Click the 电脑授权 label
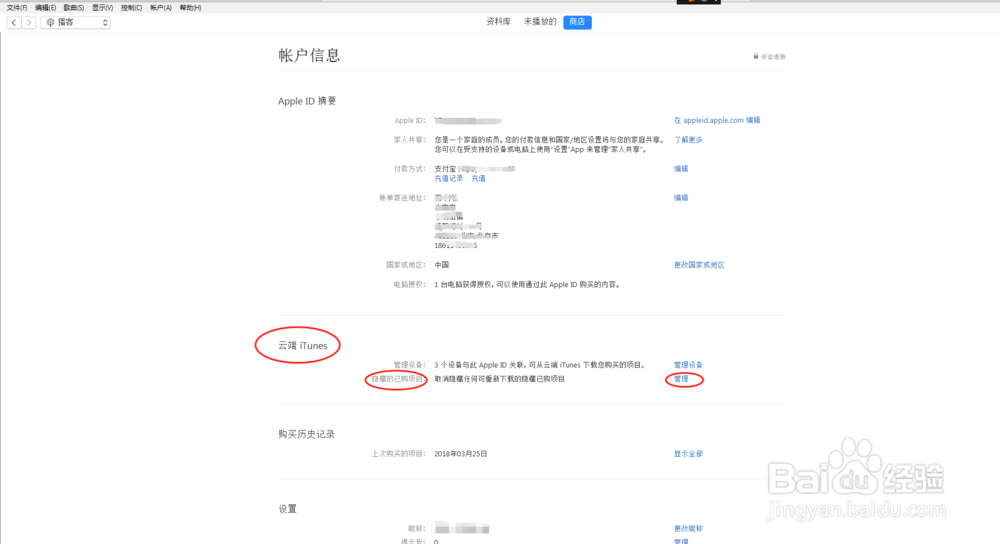 click(409, 284)
